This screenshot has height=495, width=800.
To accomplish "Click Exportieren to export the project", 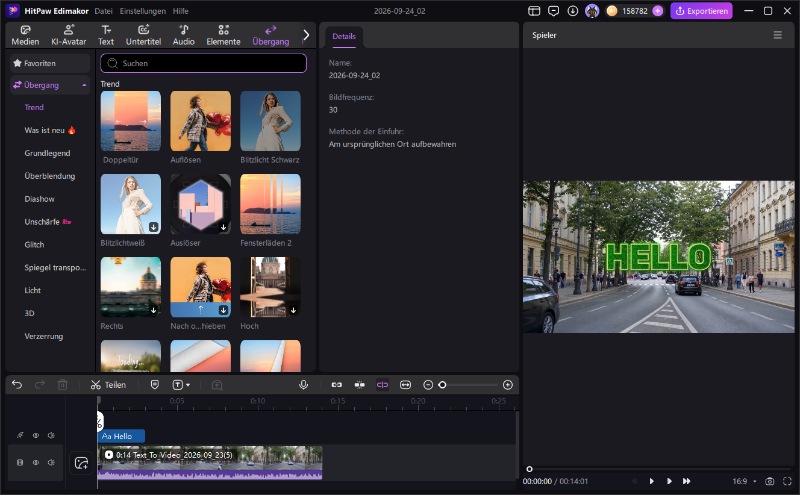I will point(702,11).
